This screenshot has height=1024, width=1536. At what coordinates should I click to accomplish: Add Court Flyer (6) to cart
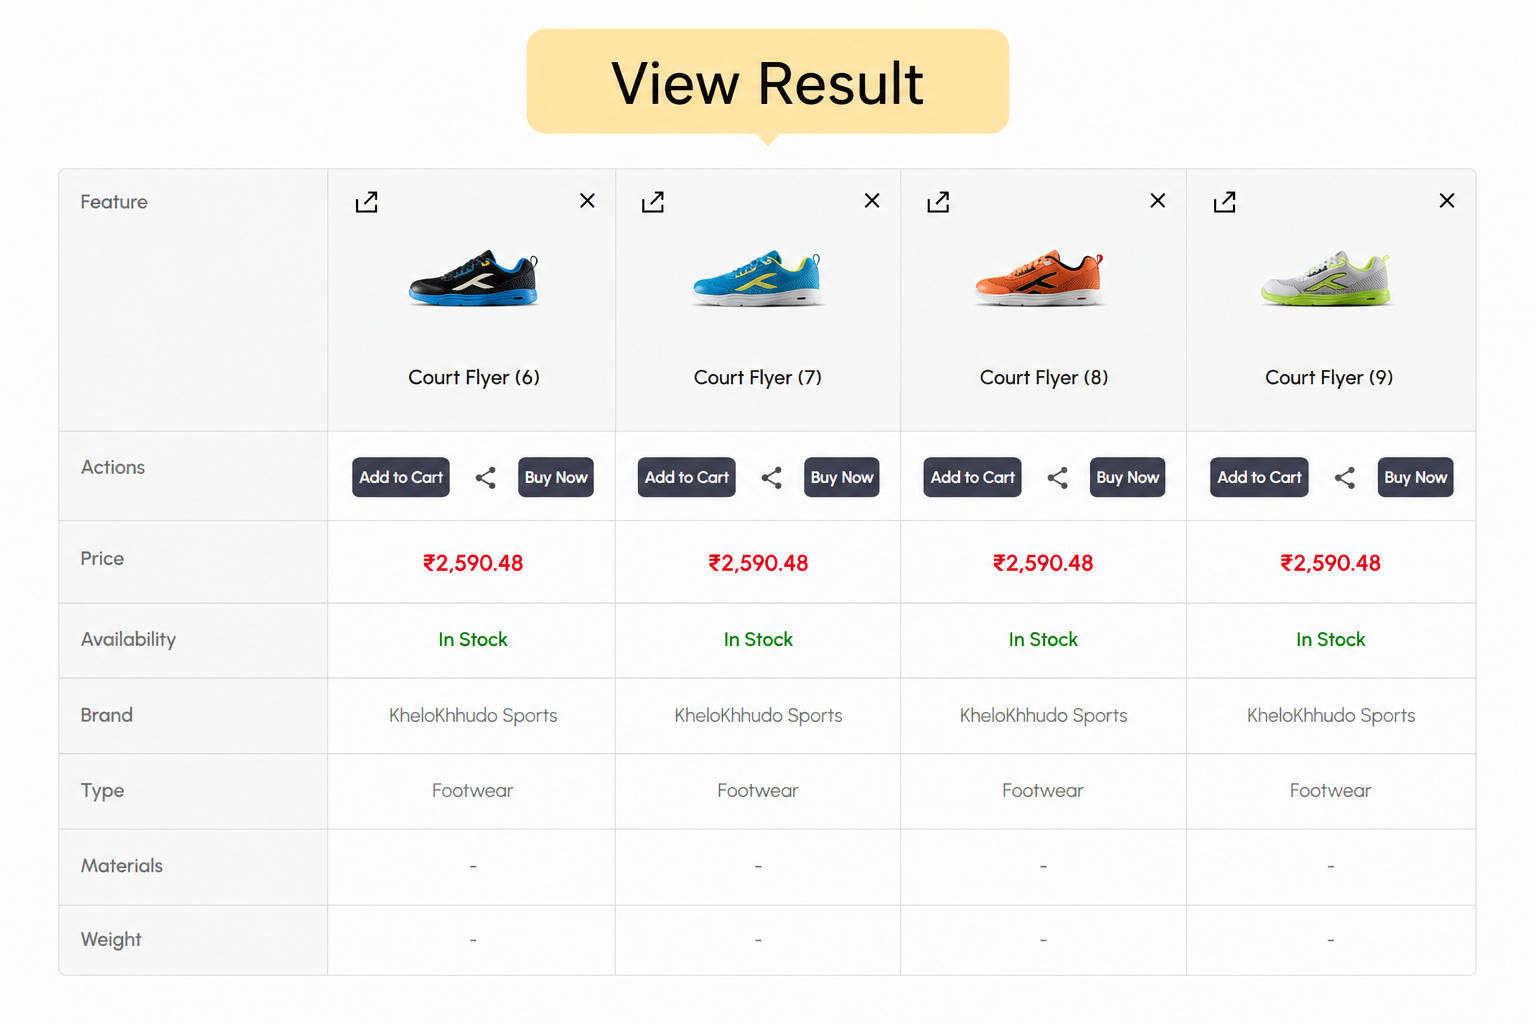pos(401,477)
